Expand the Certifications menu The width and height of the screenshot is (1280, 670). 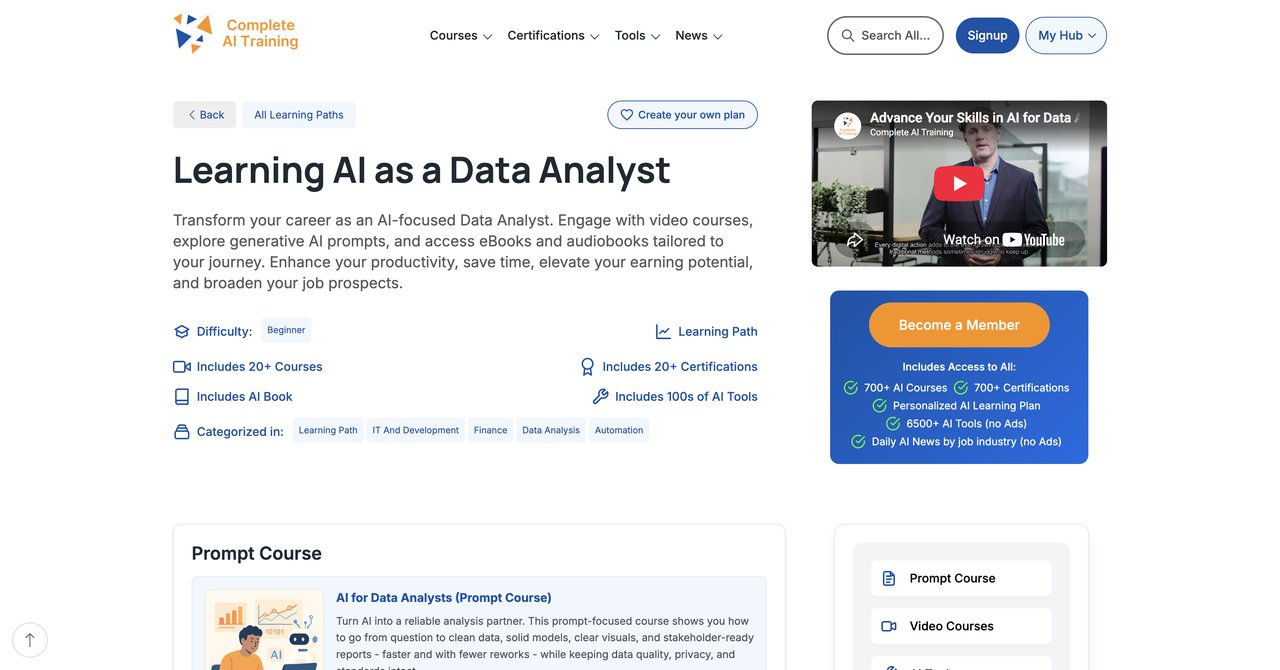coord(553,36)
